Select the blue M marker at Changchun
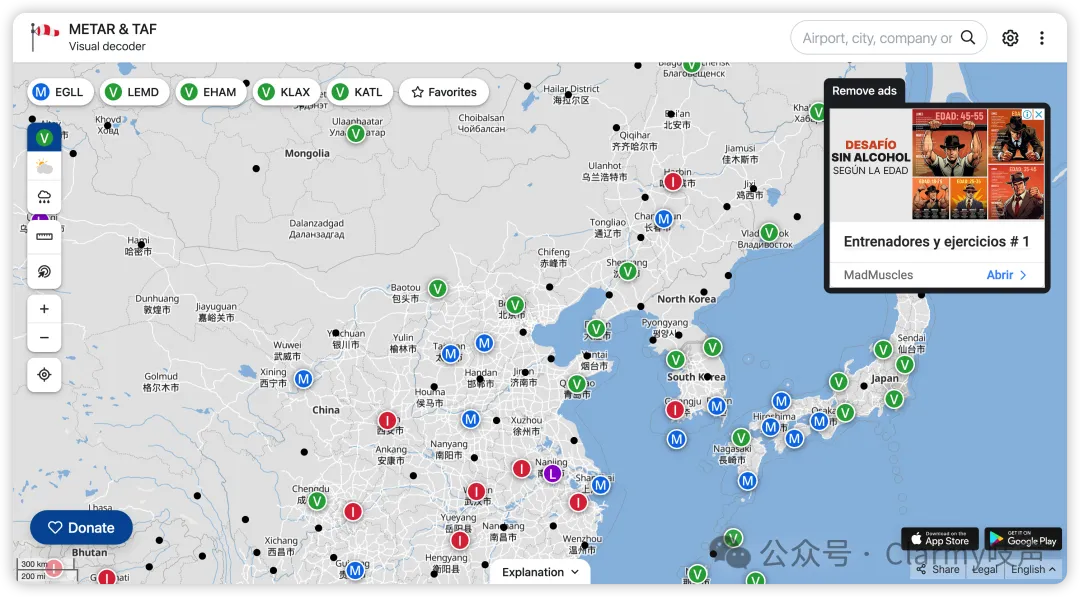Viewport: 1080px width, 597px height. [663, 219]
